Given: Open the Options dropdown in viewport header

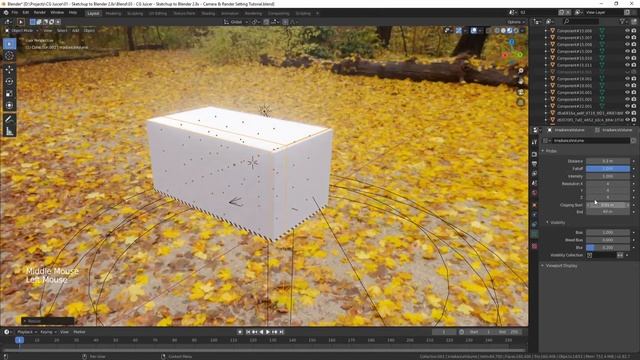Looking at the screenshot, I should pyautogui.click(x=516, y=22).
